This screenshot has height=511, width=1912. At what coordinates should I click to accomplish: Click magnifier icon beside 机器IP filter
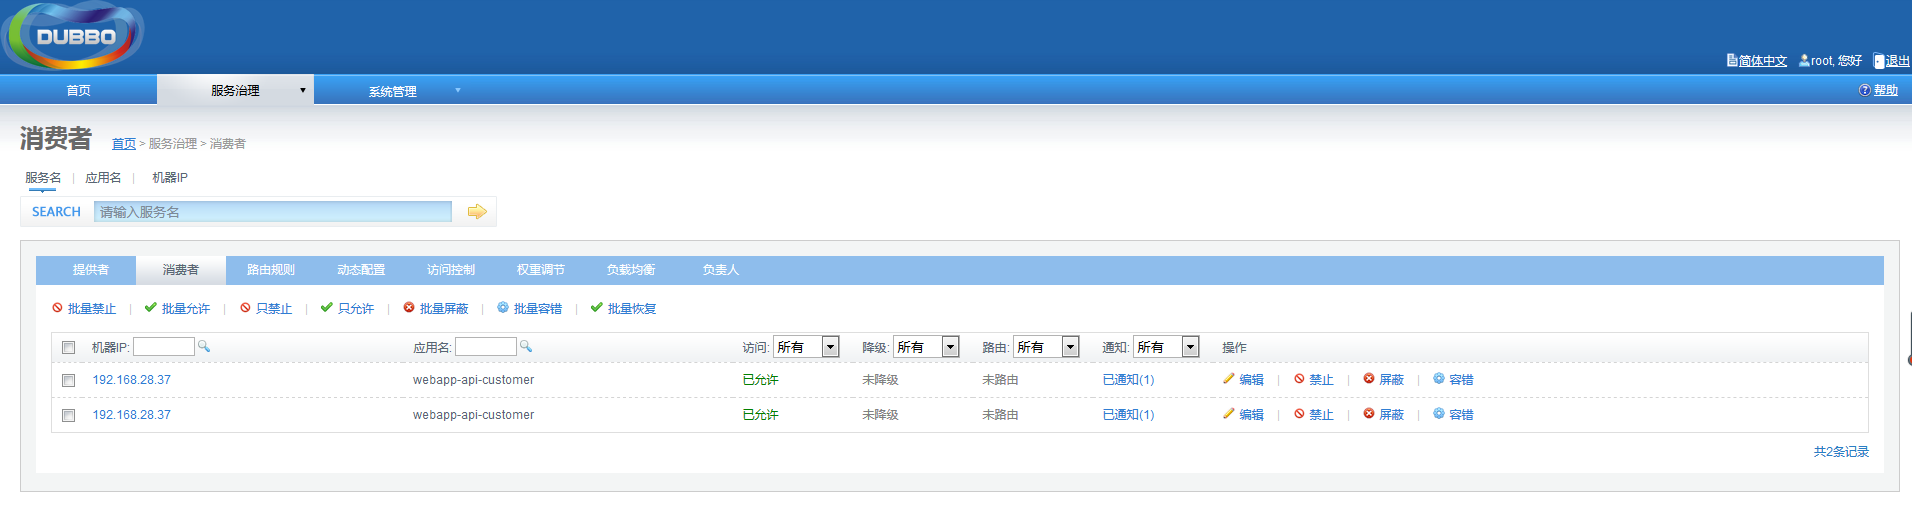coord(204,346)
